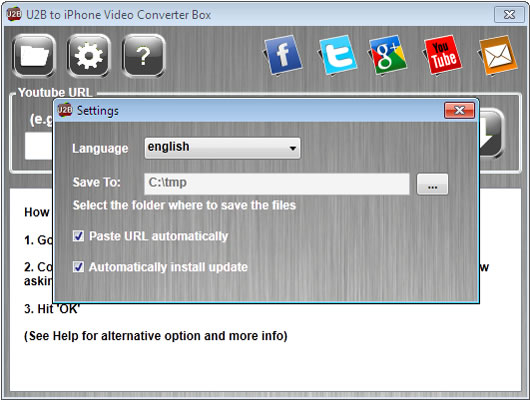The height and width of the screenshot is (400, 530).
Task: Open the Language dropdown
Action: [222, 148]
